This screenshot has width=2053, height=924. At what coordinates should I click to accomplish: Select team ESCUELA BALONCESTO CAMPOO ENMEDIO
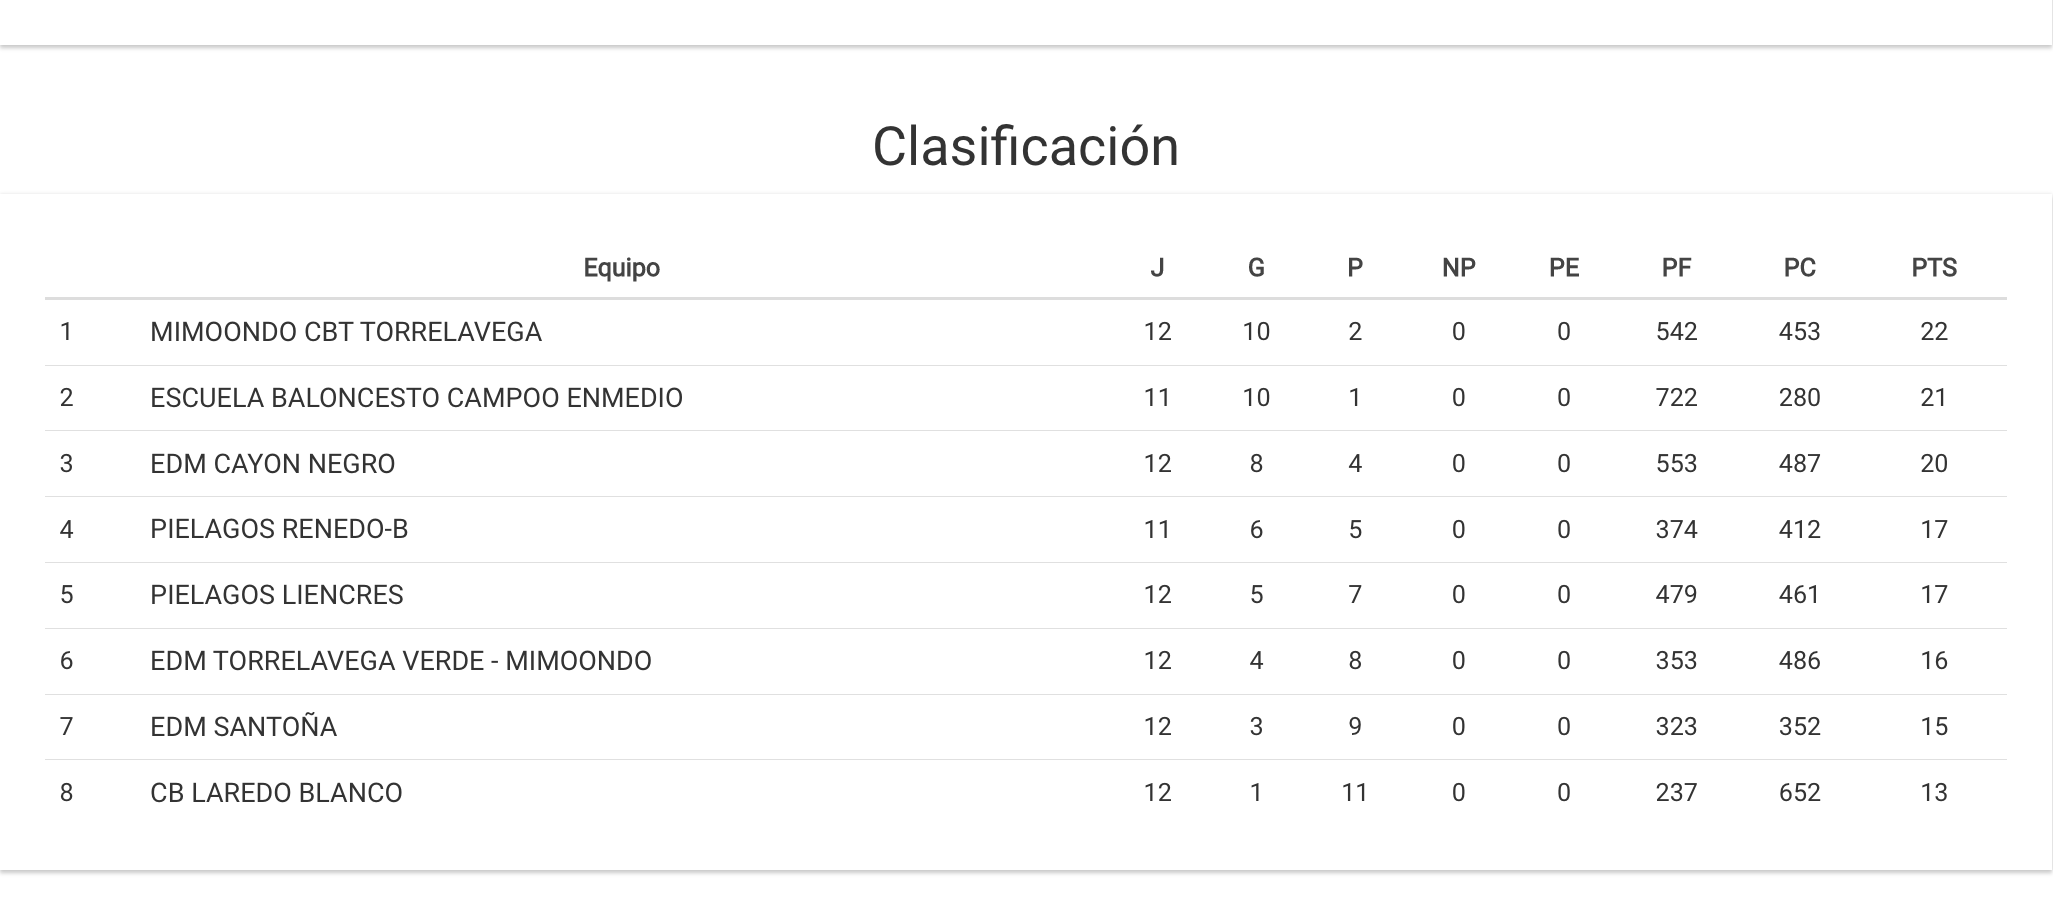tap(416, 398)
